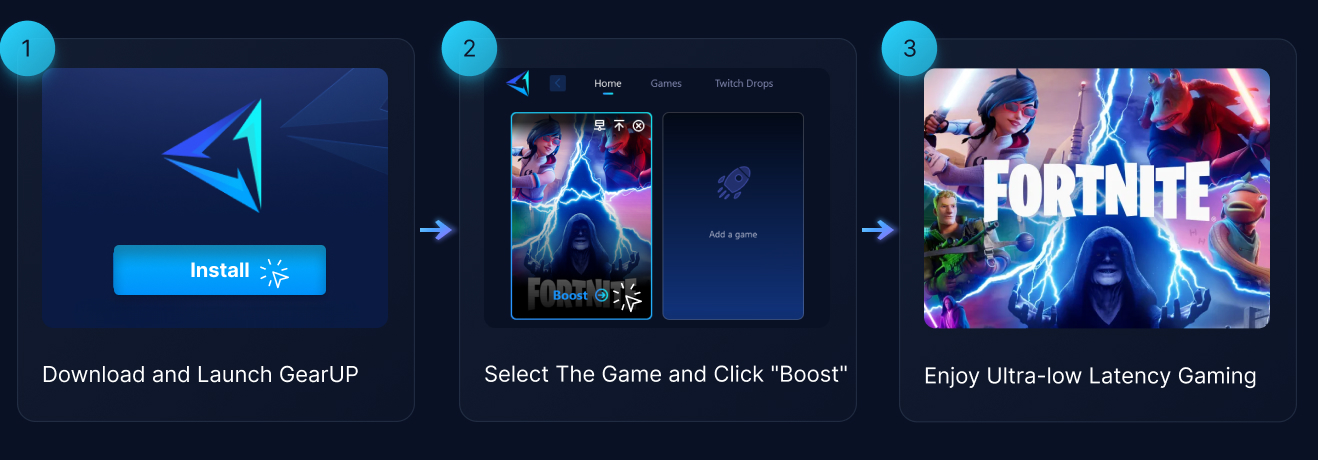Click the step 2 number badge
The height and width of the screenshot is (460, 1318).
(470, 48)
